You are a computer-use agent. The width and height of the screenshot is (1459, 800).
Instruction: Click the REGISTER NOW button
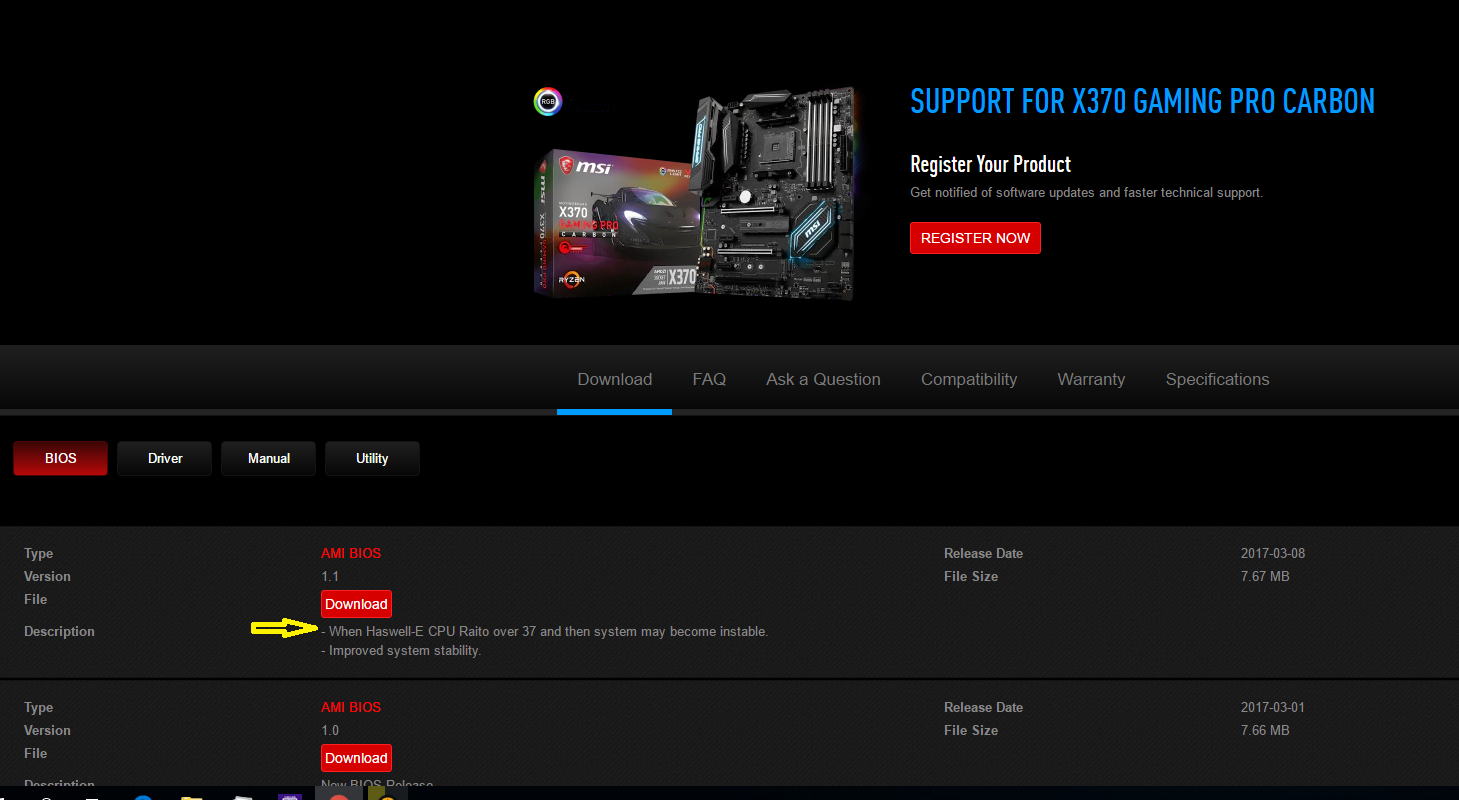point(975,238)
